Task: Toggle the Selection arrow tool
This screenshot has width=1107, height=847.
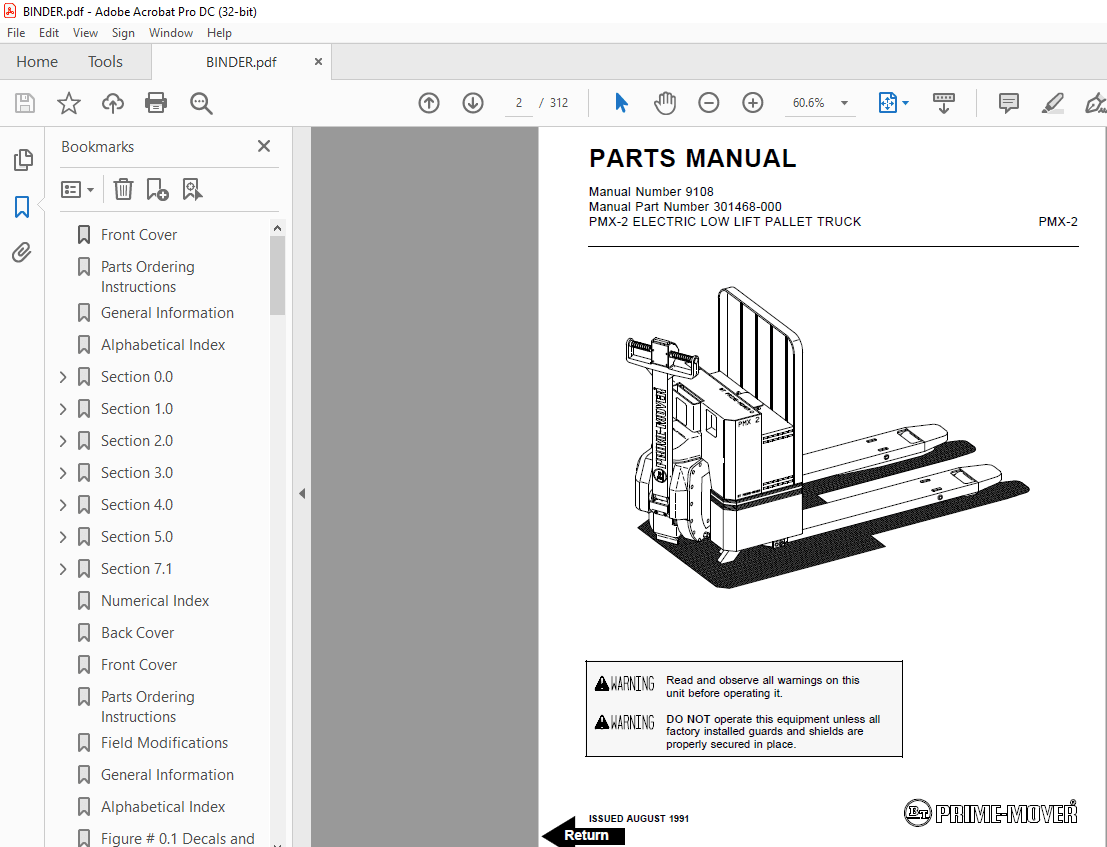Action: point(621,102)
